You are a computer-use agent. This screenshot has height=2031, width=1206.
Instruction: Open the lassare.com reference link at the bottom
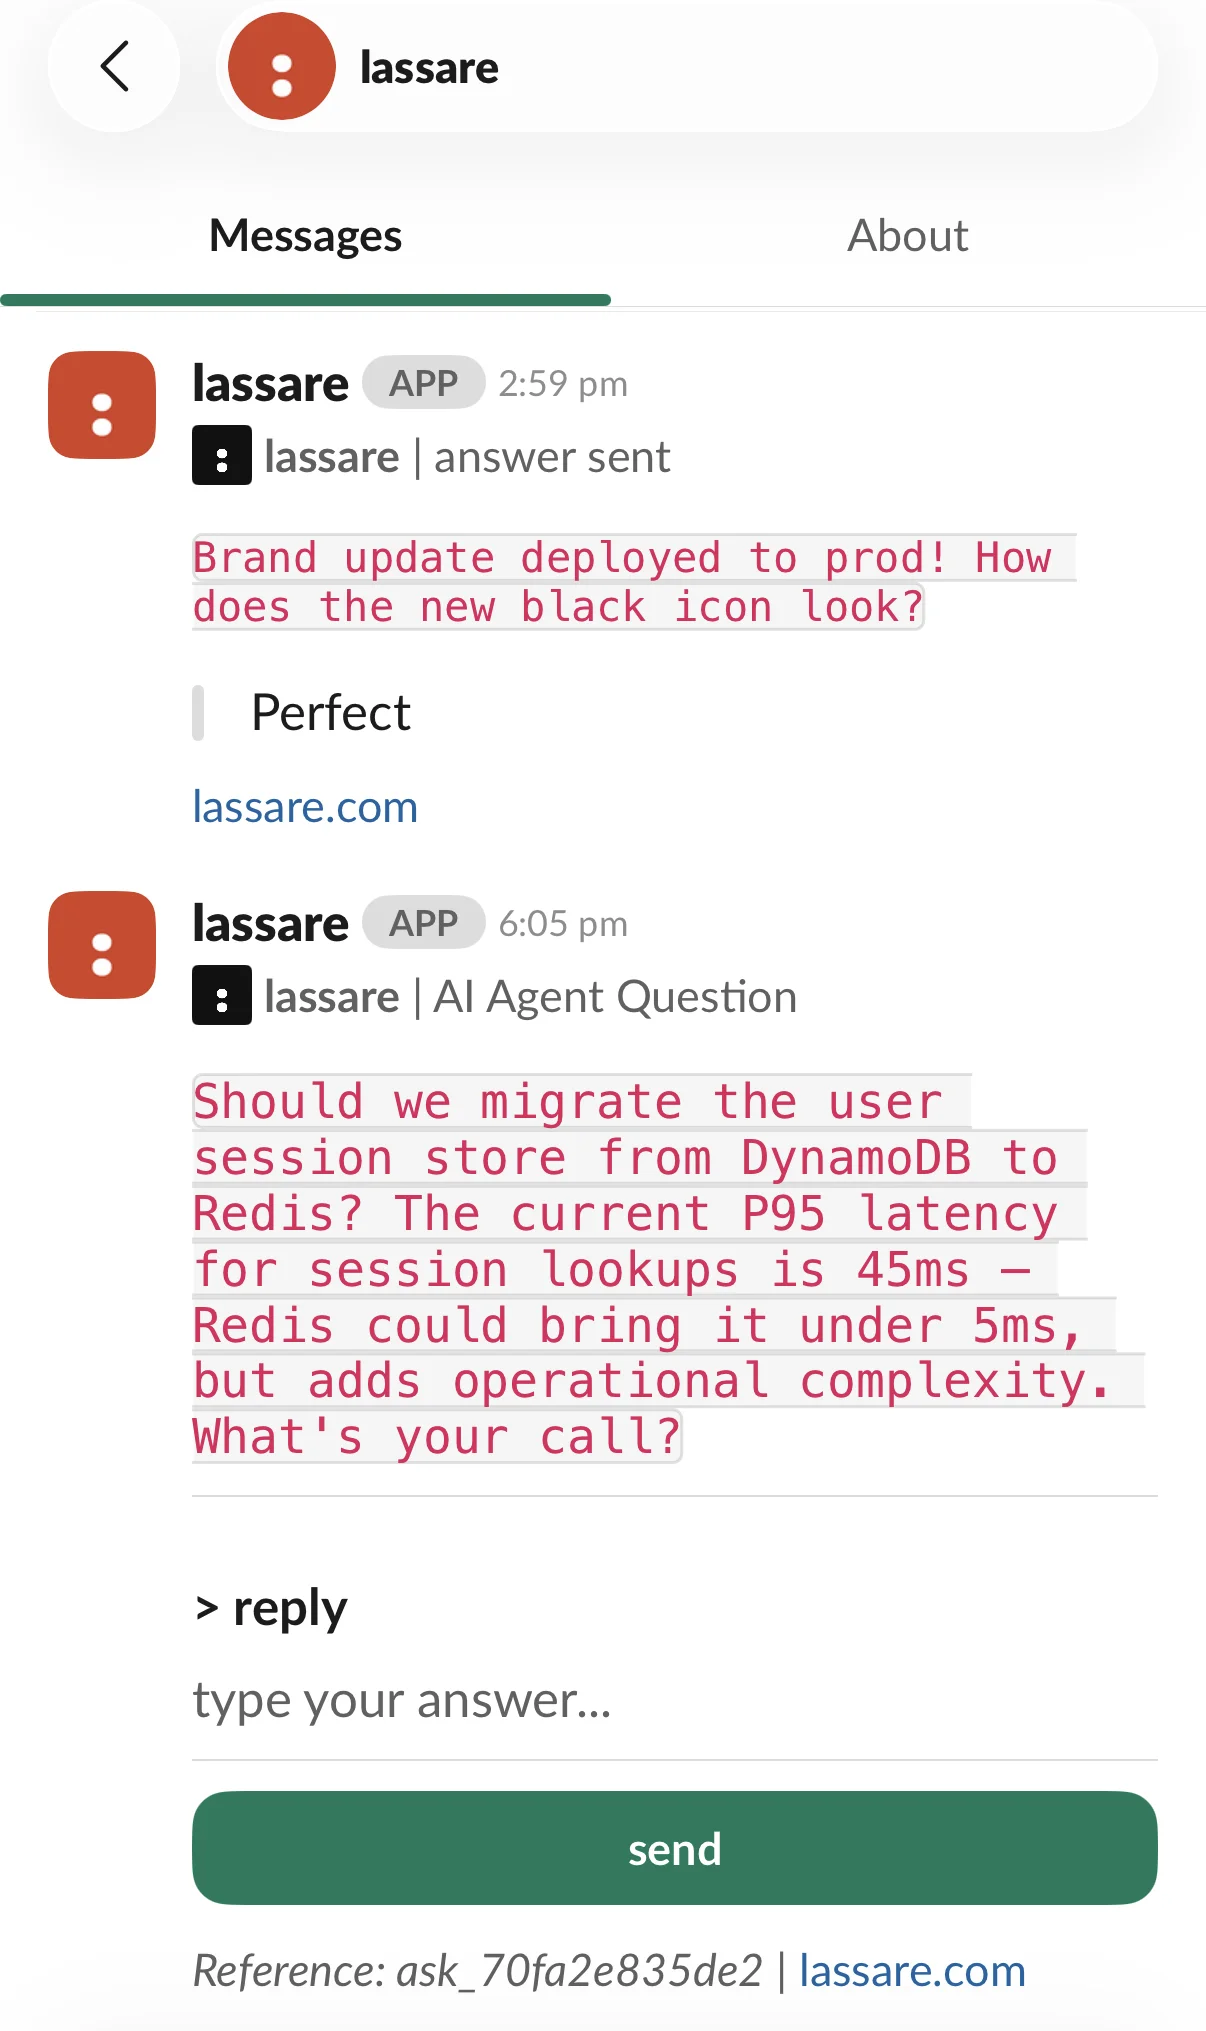[911, 1971]
